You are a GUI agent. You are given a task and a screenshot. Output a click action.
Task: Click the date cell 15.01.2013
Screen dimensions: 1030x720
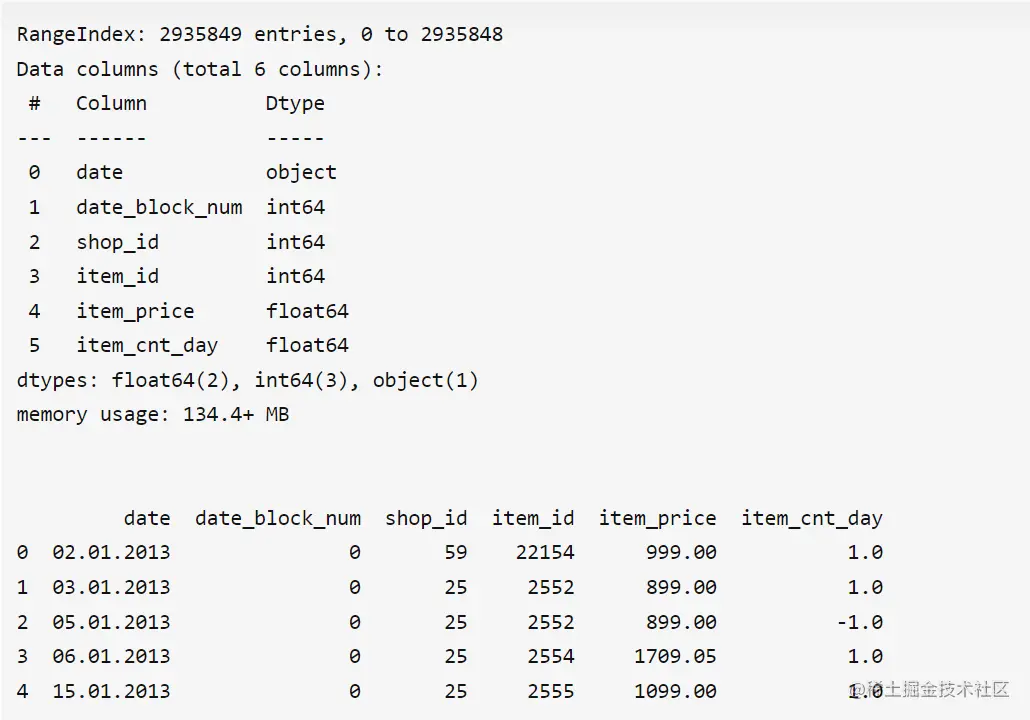click(x=111, y=691)
